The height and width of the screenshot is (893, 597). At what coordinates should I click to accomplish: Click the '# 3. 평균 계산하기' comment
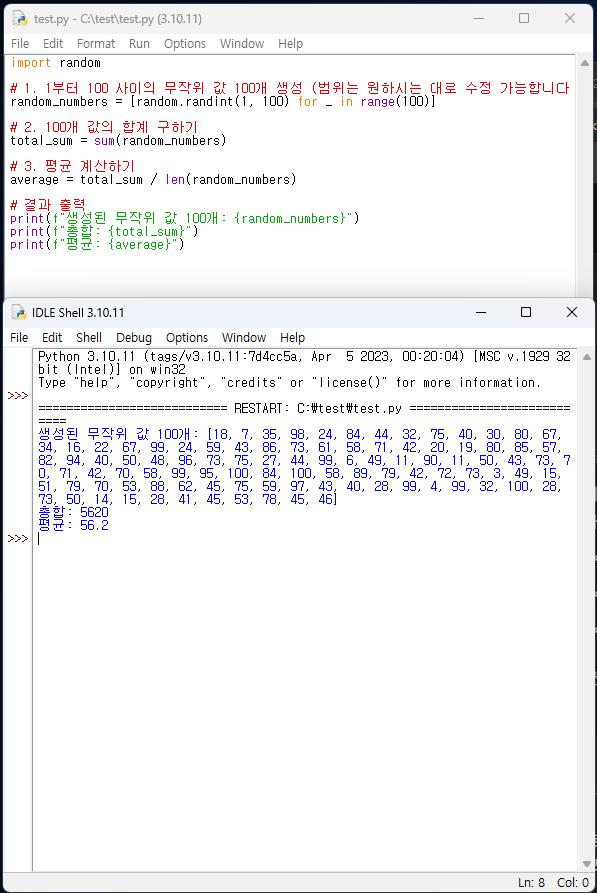(72, 166)
